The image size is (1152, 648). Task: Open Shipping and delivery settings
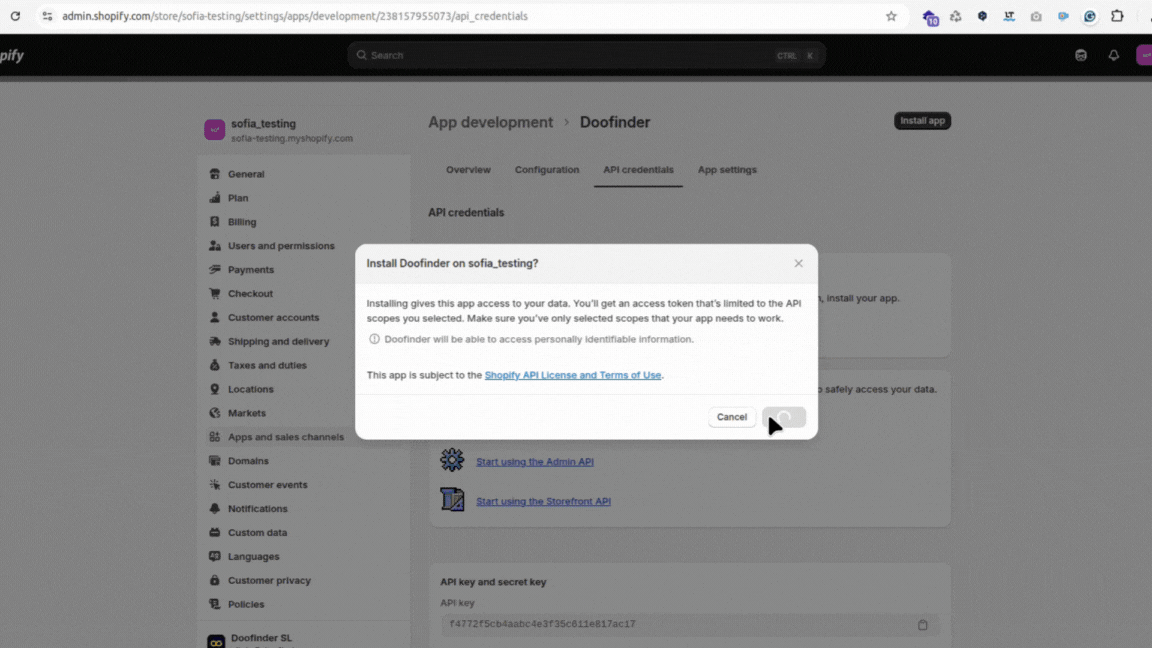[278, 341]
